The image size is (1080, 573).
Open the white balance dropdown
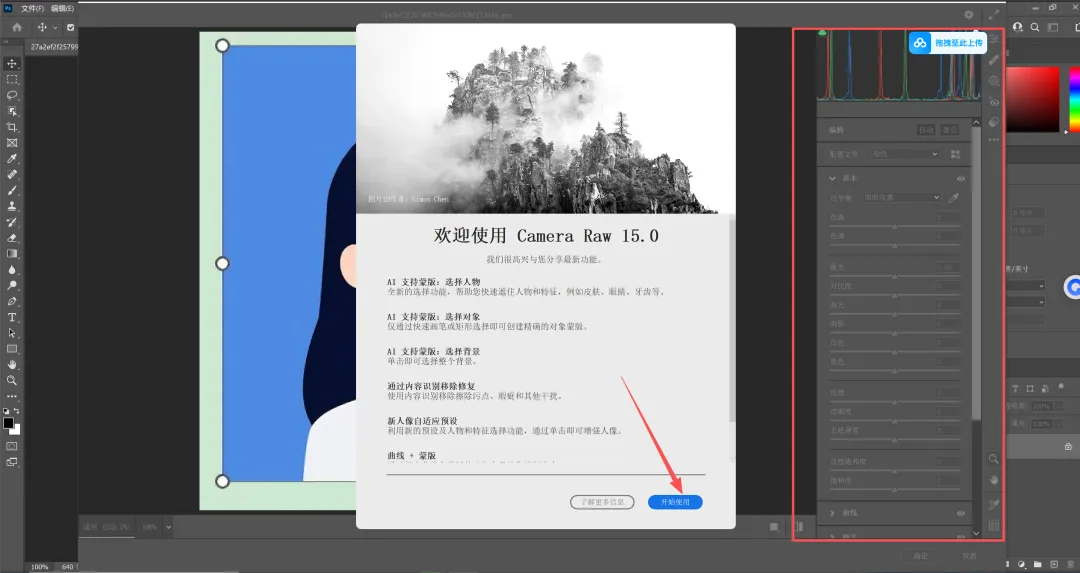902,198
